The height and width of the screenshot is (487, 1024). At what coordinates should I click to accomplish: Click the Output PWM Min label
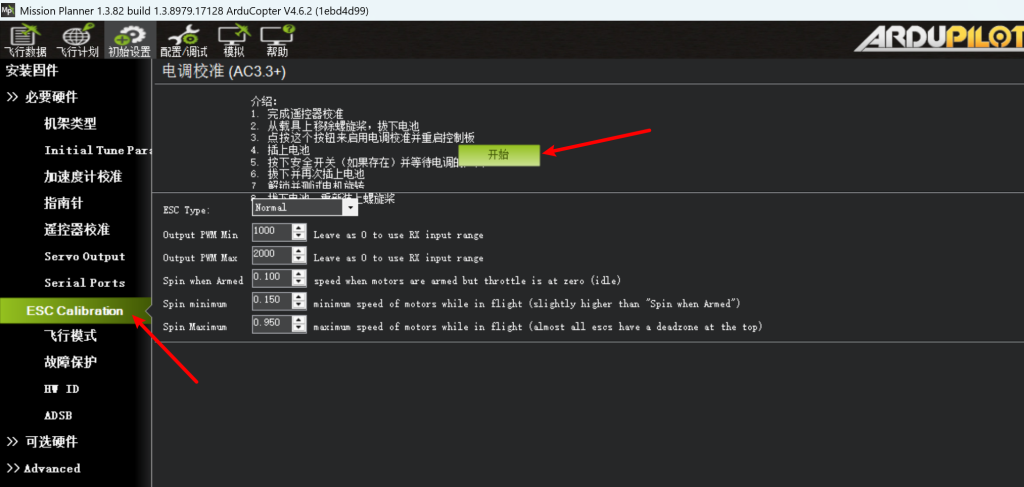click(200, 234)
